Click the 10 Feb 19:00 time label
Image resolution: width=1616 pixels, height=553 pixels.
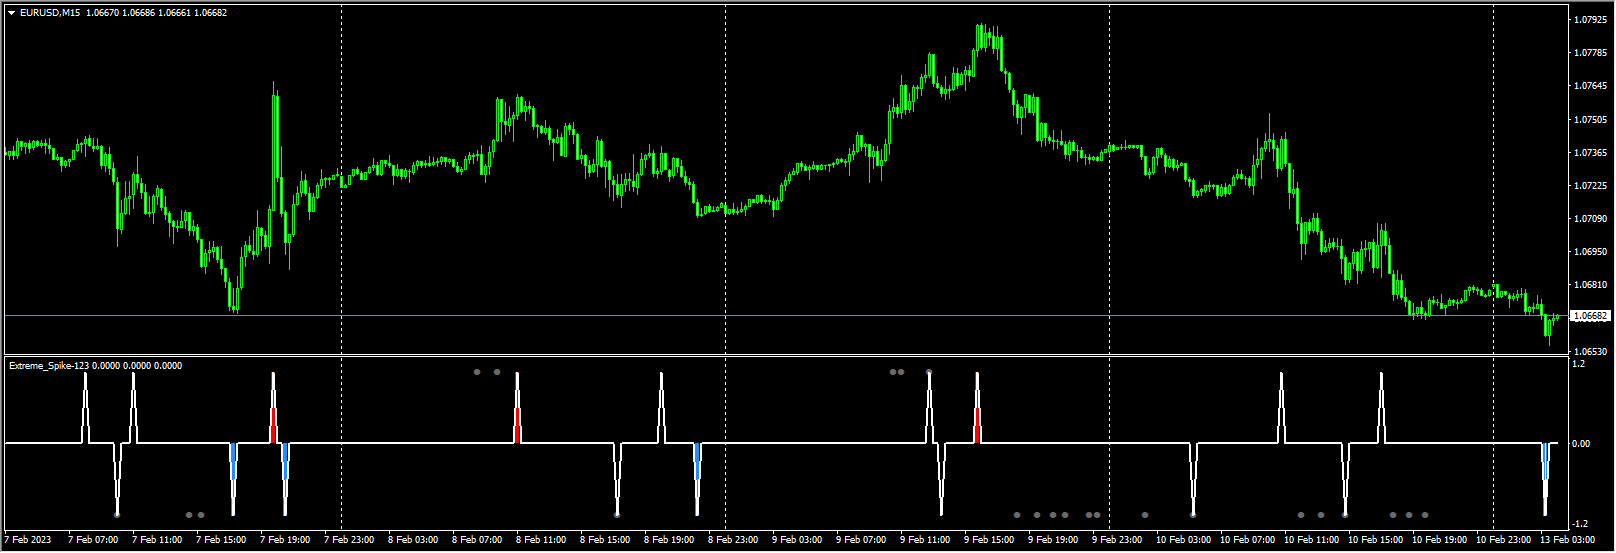1440,540
